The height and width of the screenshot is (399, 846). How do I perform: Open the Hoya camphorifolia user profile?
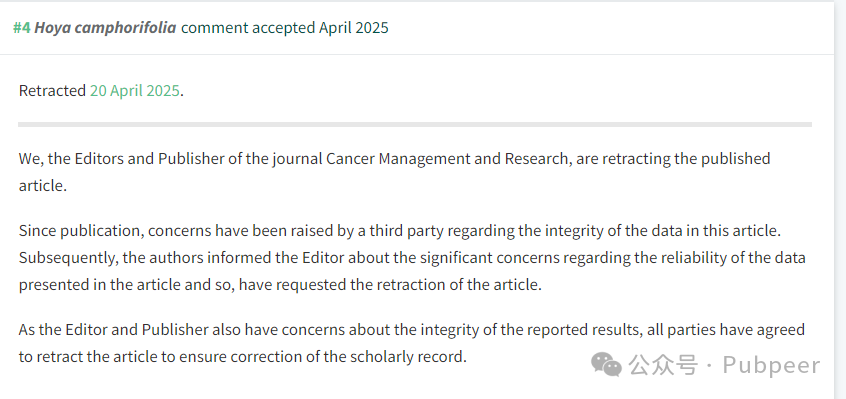tap(105, 27)
